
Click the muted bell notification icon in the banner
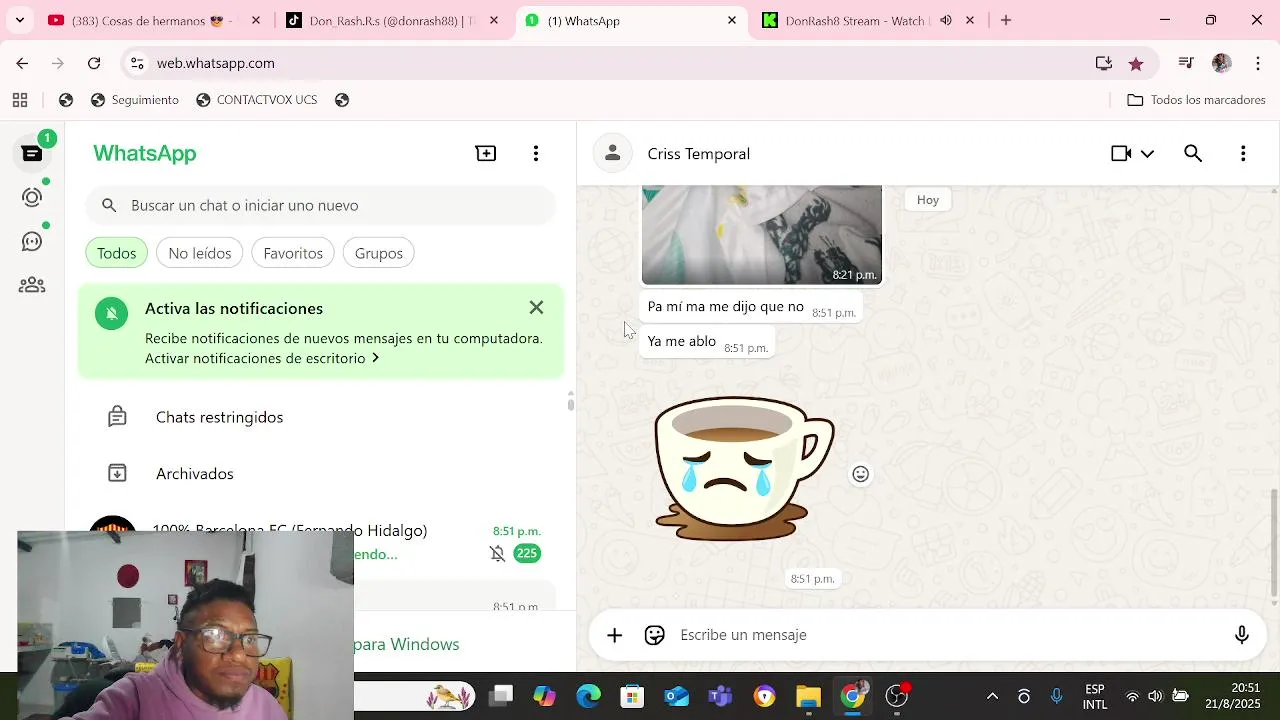click(112, 313)
